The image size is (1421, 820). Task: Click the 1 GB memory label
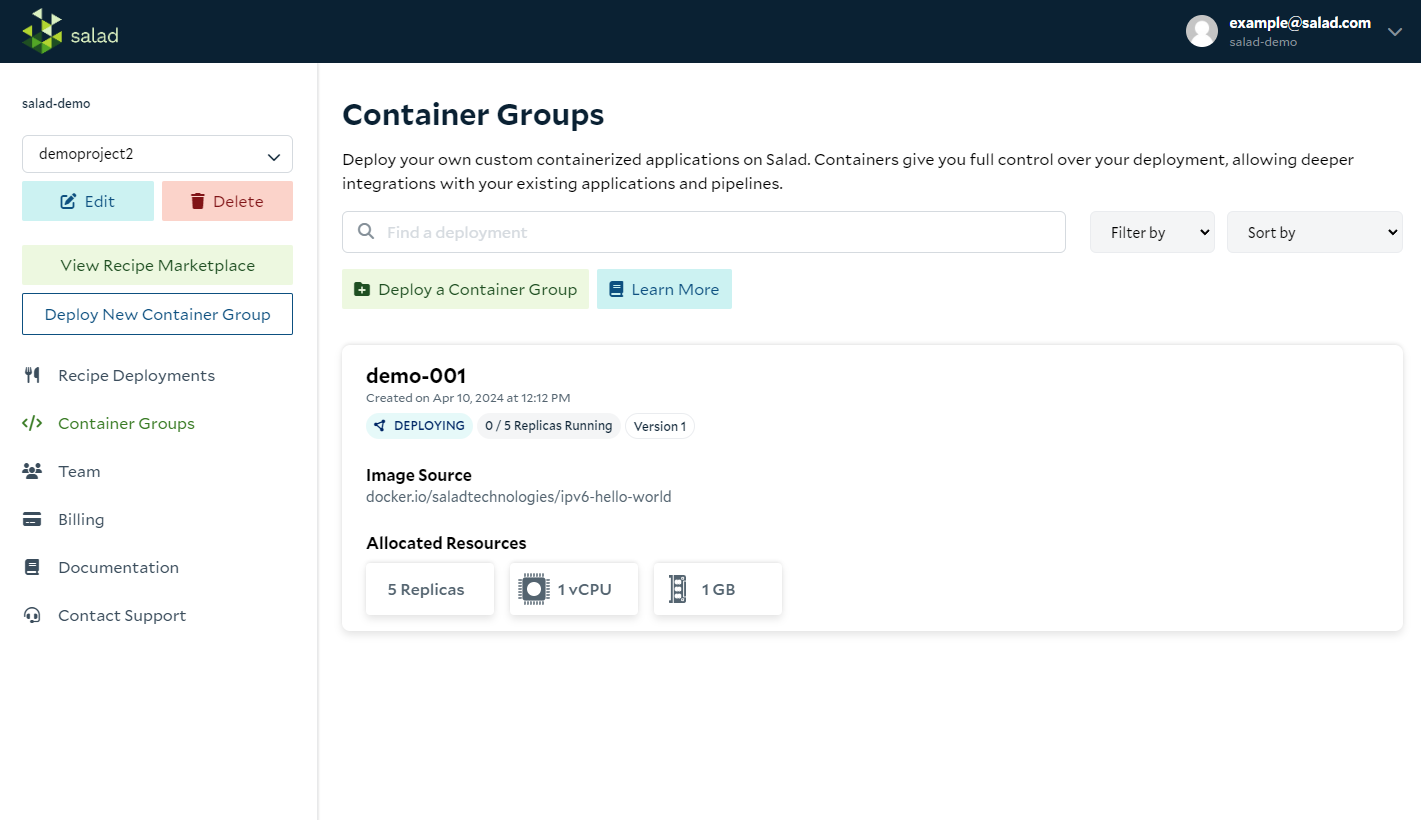tap(718, 590)
